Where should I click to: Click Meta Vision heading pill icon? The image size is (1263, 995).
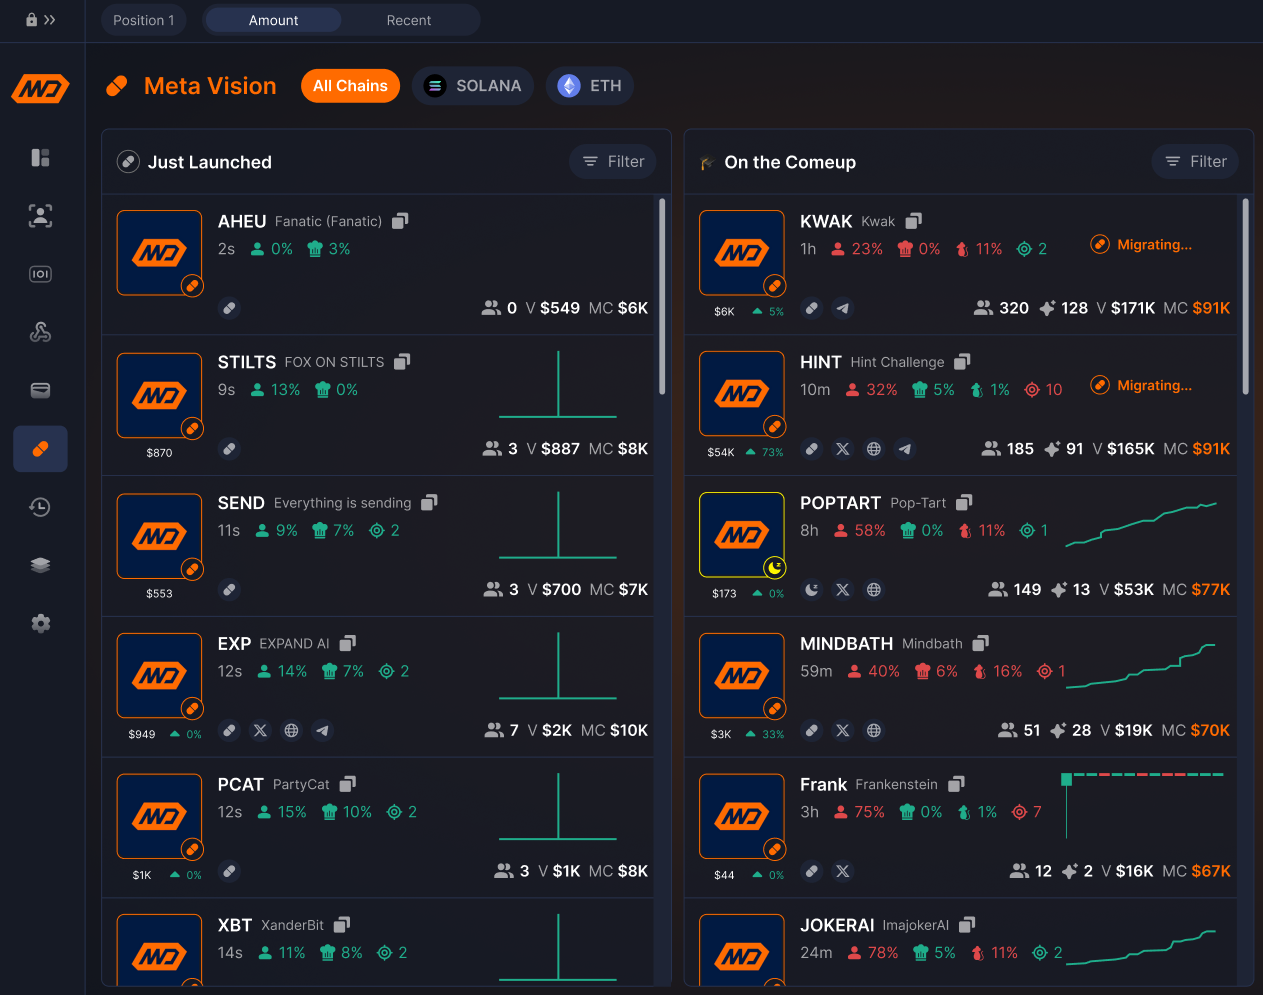tap(117, 86)
